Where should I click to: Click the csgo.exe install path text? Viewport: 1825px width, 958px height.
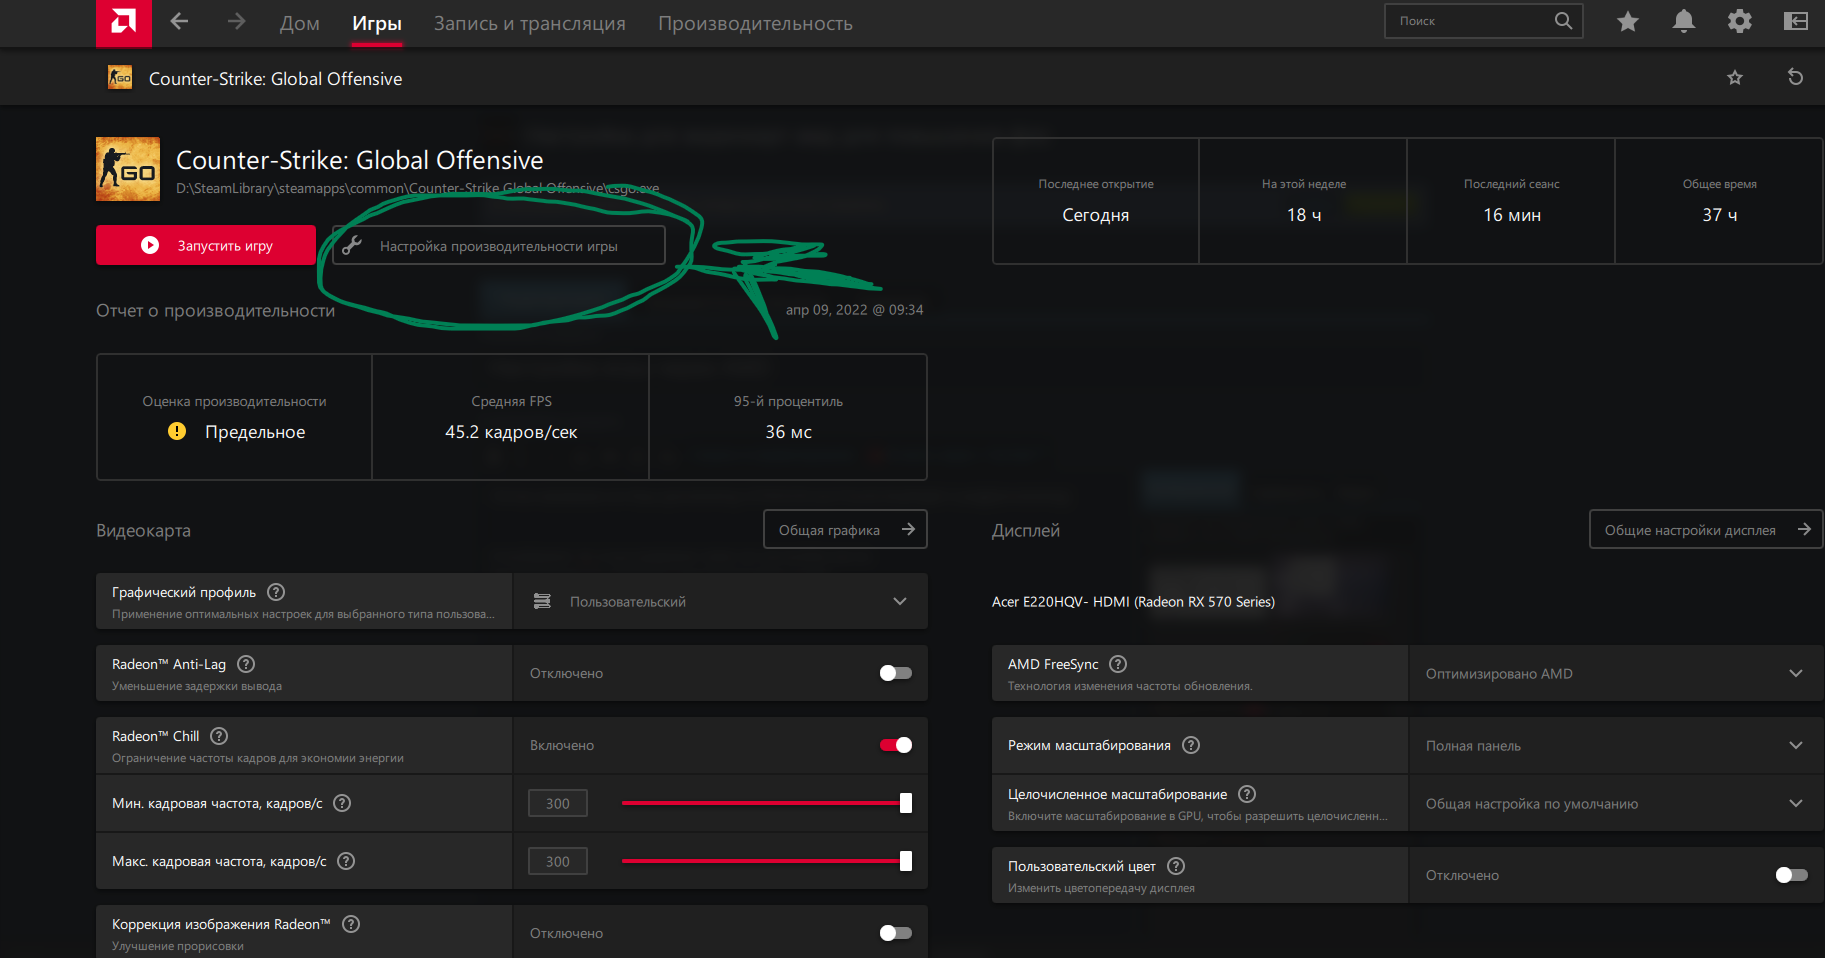pyautogui.click(x=418, y=188)
